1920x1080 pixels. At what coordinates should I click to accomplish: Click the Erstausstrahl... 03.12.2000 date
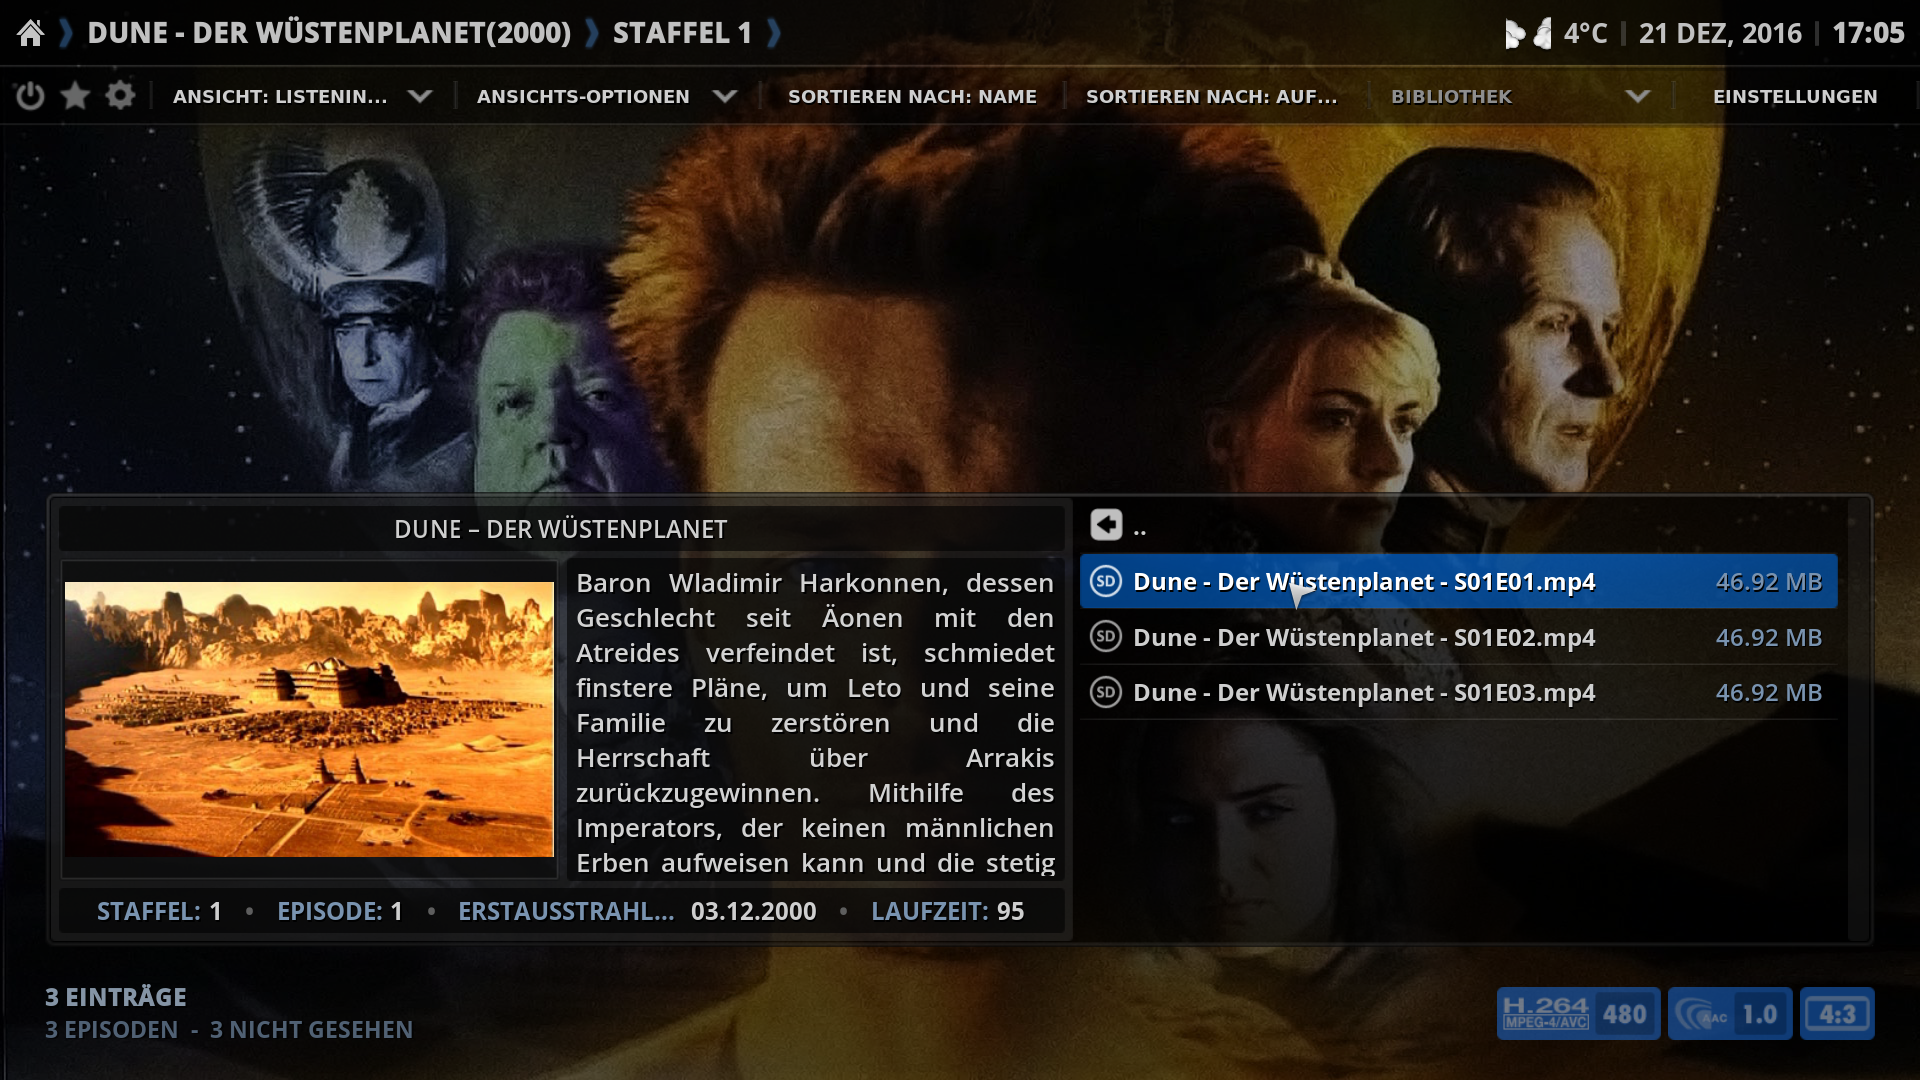[637, 911]
